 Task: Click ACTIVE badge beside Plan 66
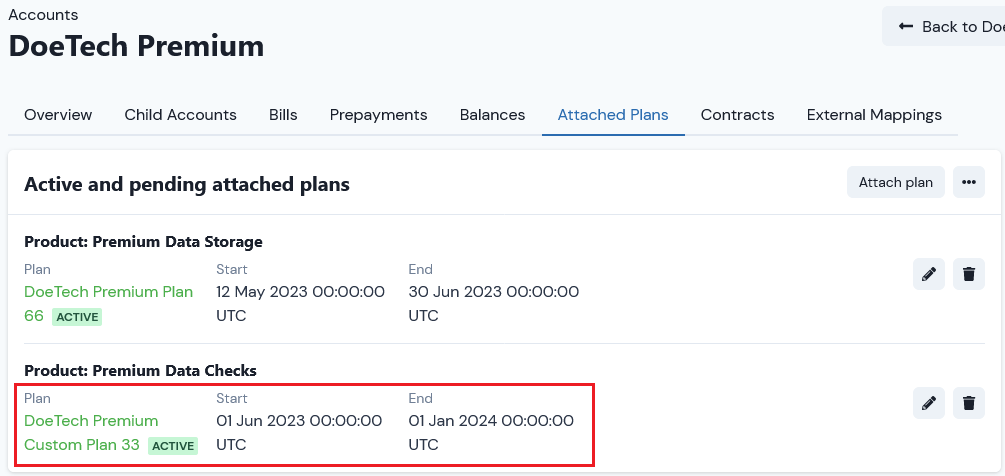pyautogui.click(x=77, y=317)
